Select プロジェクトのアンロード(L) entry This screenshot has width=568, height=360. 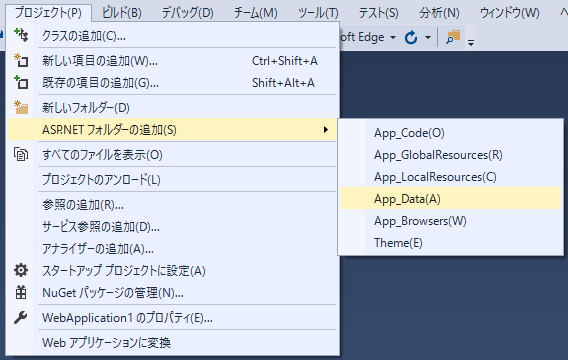pyautogui.click(x=172, y=180)
